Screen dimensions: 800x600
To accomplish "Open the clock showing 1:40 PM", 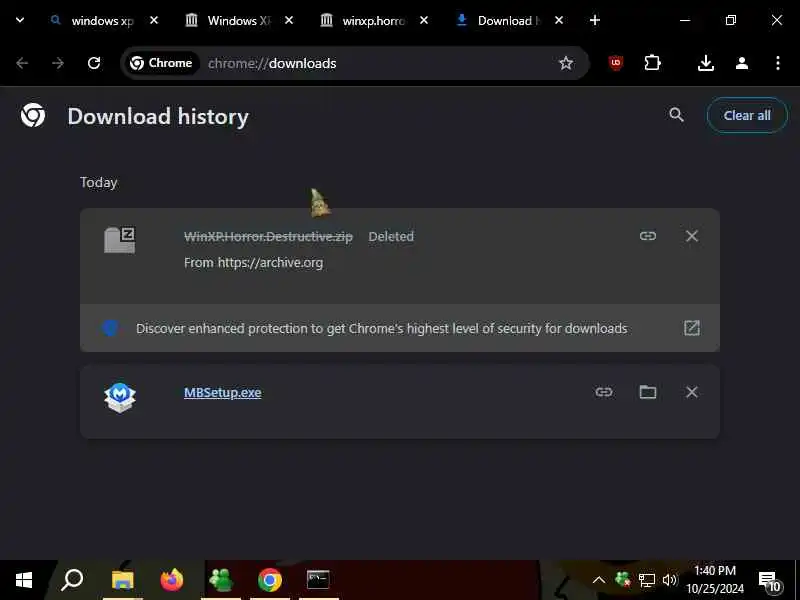I will (x=715, y=580).
